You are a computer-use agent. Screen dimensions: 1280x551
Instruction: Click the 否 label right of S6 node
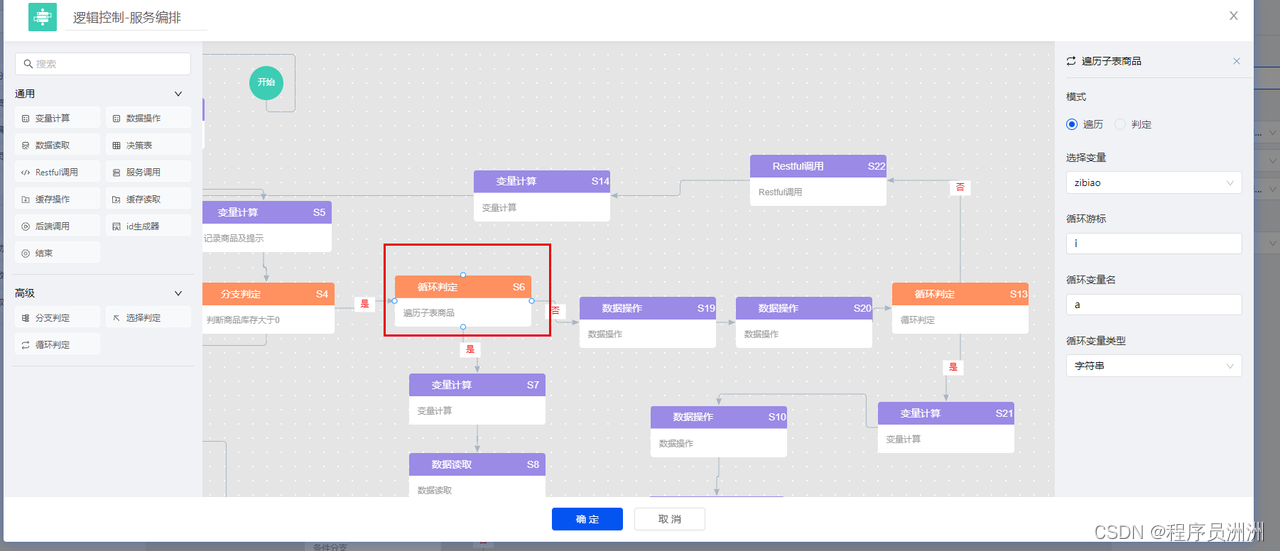(555, 310)
